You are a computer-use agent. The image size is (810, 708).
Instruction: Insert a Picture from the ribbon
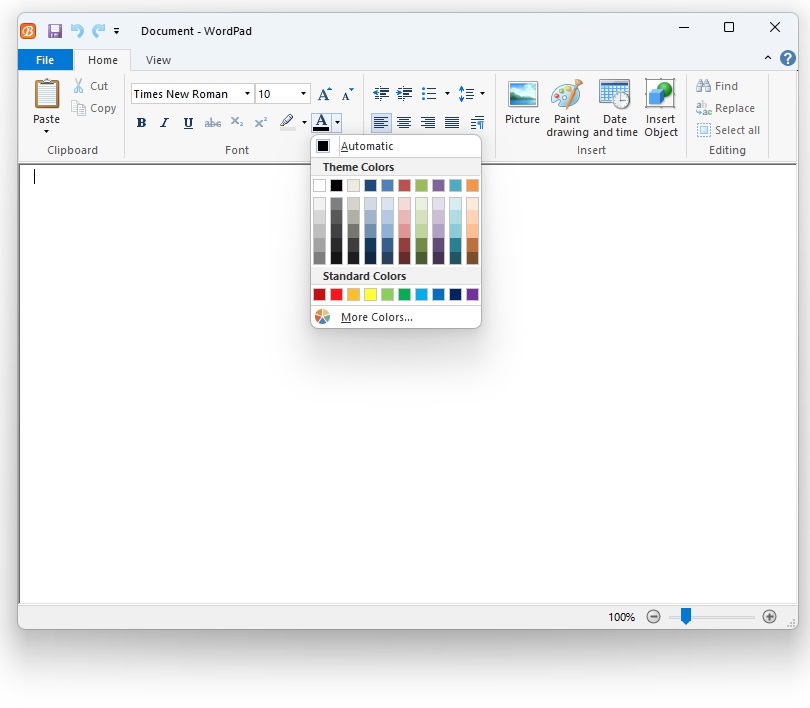coord(522,96)
